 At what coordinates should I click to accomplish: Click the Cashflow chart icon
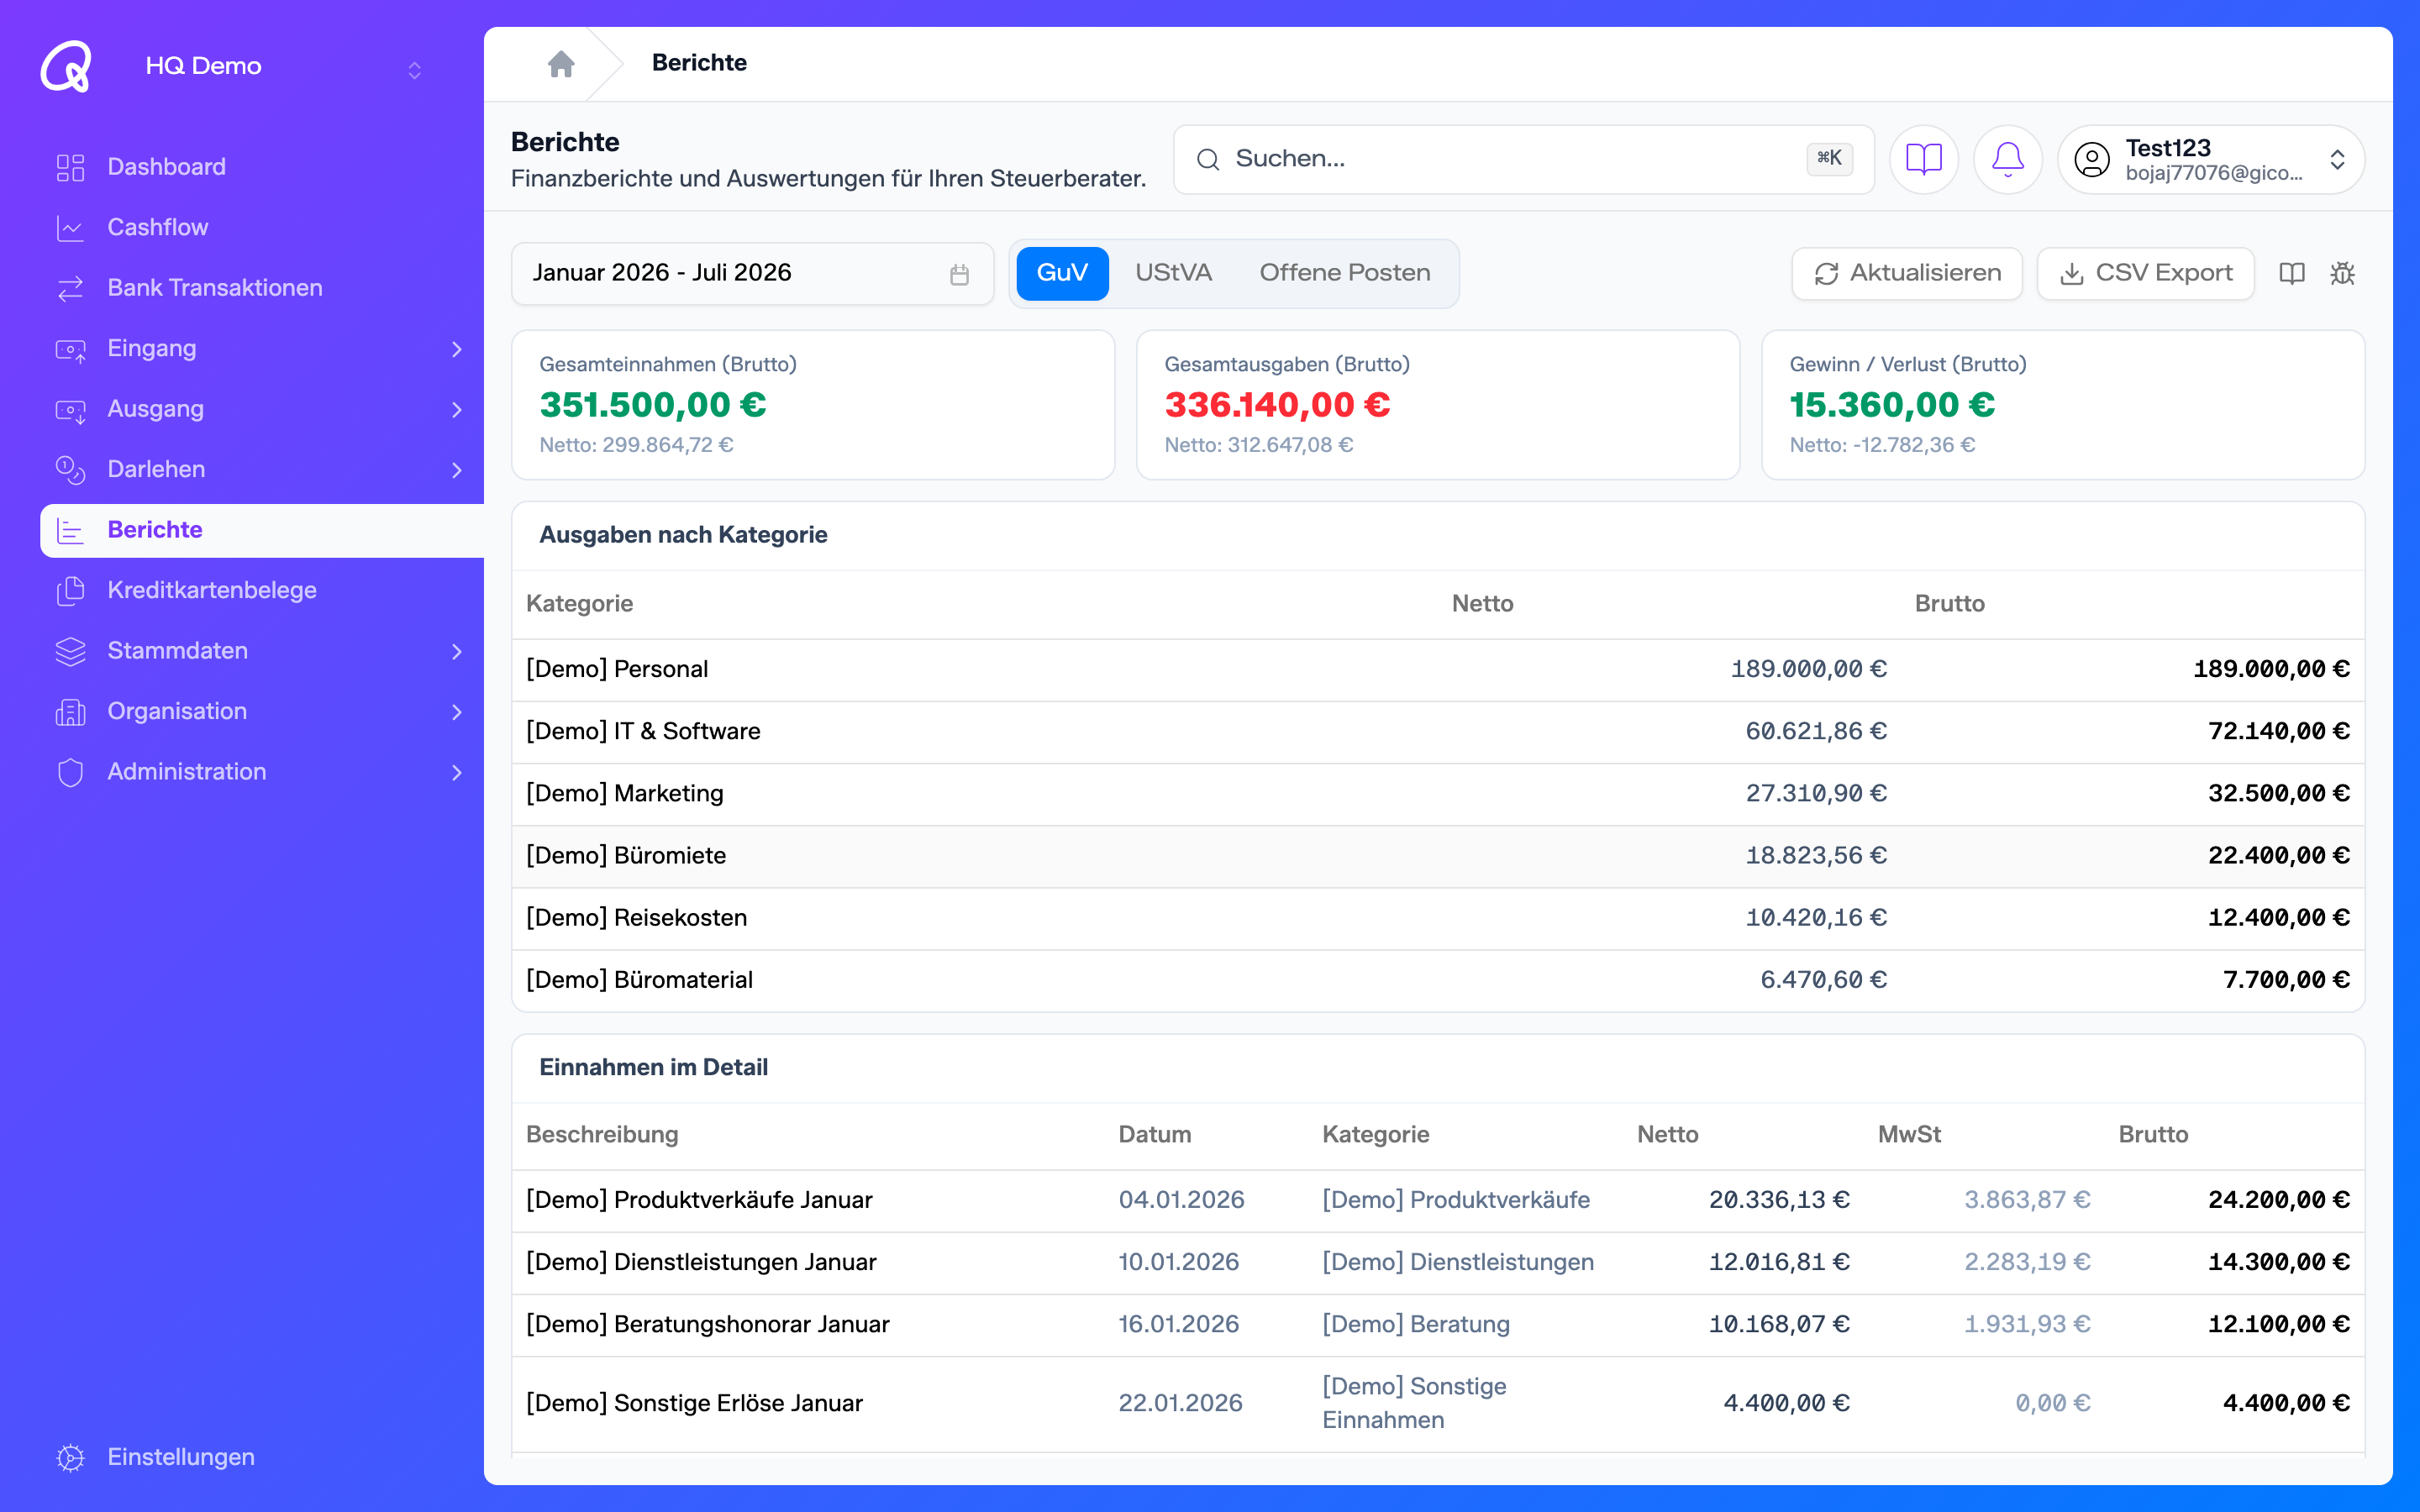[x=70, y=228]
